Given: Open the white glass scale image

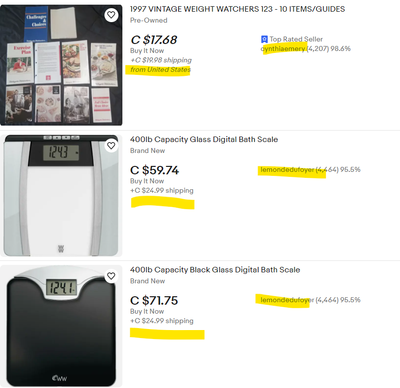Looking at the screenshot, I should coord(61,195).
